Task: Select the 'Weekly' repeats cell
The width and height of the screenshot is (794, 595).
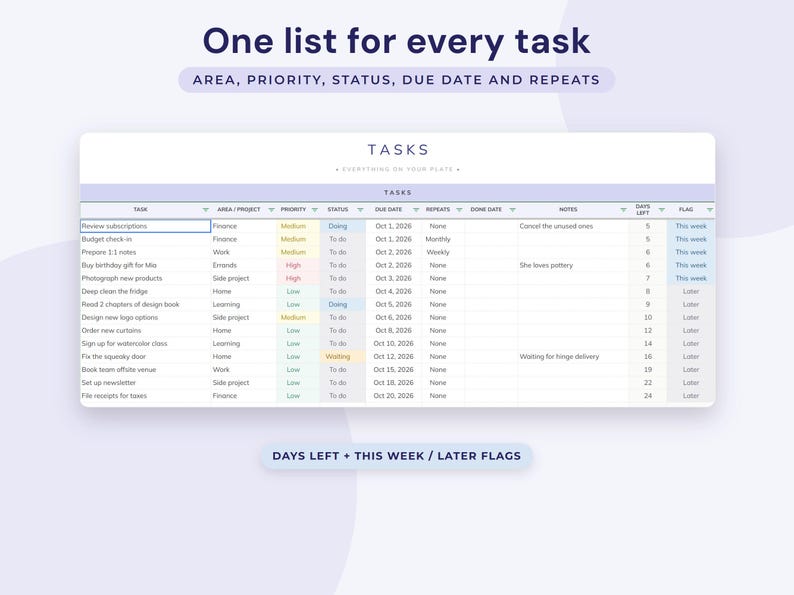Action: [x=443, y=252]
